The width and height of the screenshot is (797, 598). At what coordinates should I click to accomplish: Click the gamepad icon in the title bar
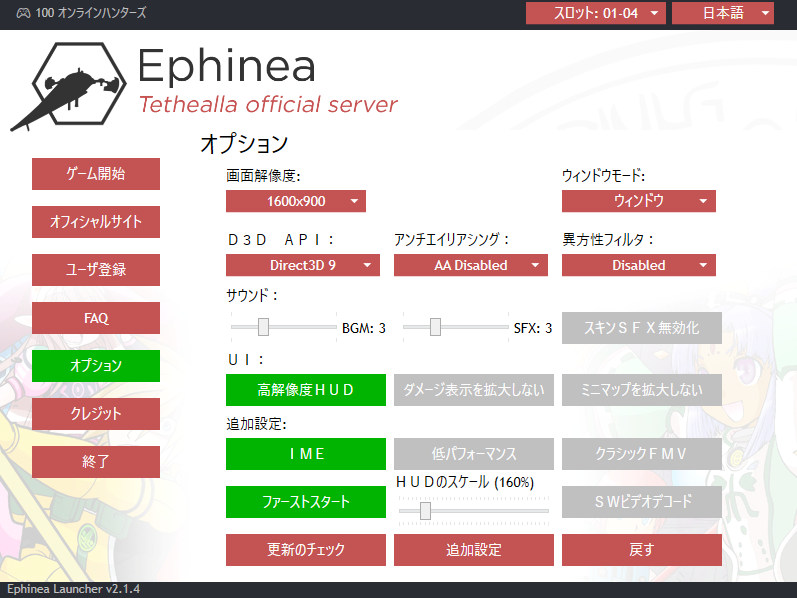click(23, 13)
